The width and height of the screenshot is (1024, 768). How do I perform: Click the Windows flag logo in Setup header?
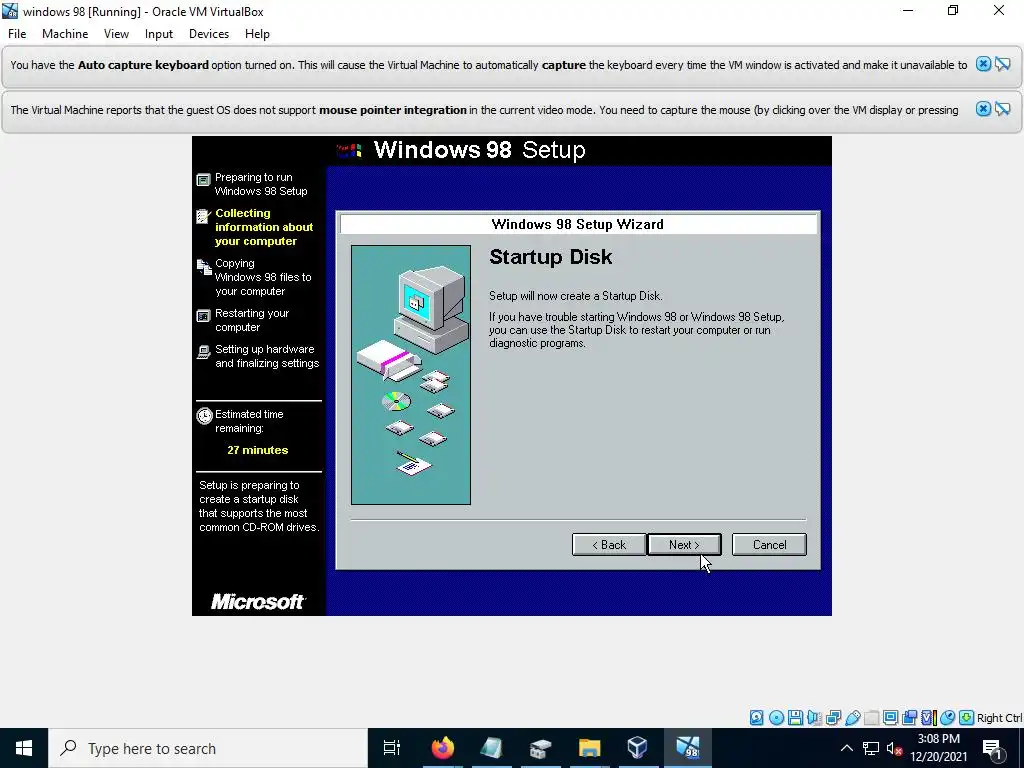tap(349, 151)
